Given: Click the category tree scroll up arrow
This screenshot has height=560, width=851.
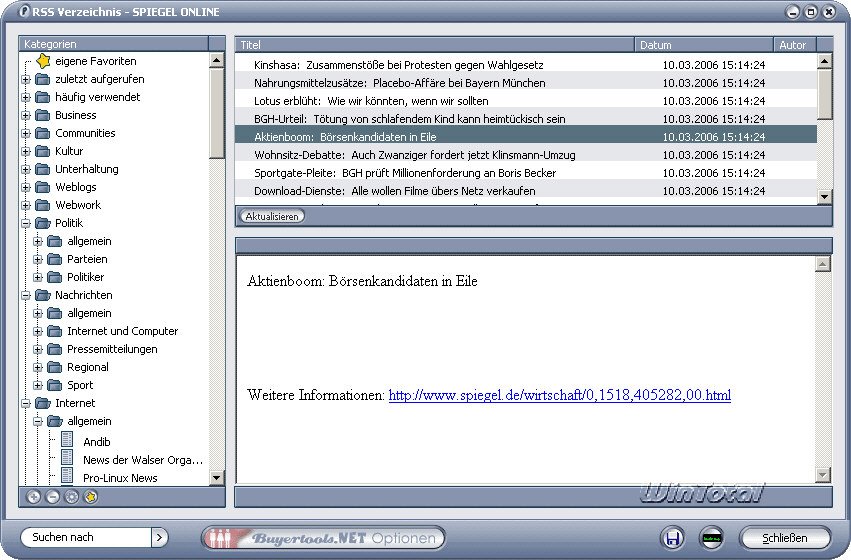Looking at the screenshot, I should point(217,60).
